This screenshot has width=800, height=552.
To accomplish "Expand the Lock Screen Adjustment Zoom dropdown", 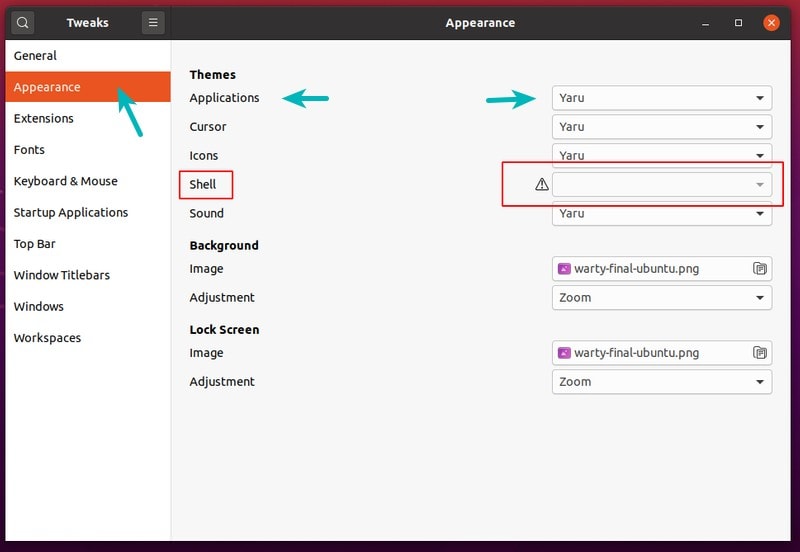I will coord(662,382).
